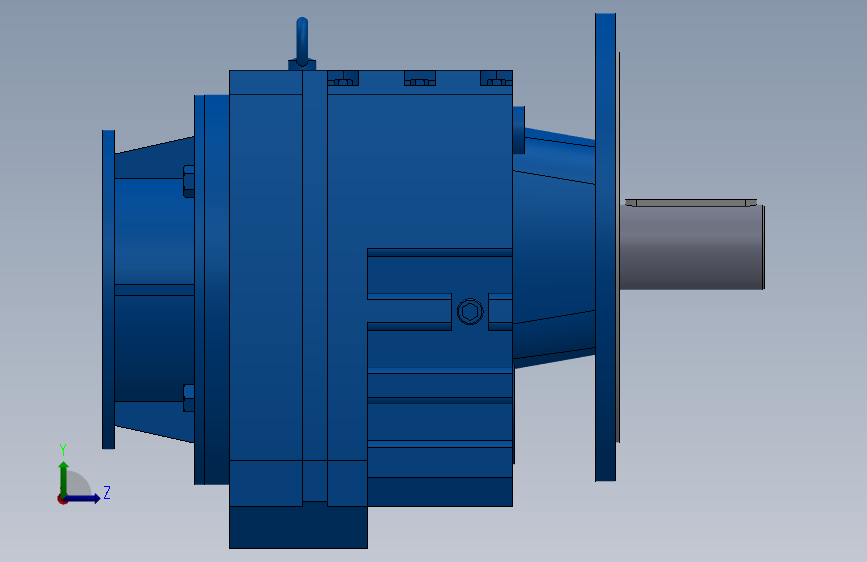Select the shaft key on the output shaft
This screenshot has height=562, width=867.
tap(691, 202)
